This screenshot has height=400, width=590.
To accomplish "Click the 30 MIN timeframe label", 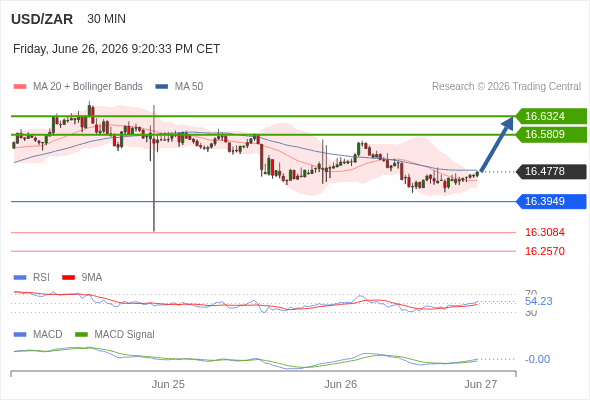I will (106, 19).
